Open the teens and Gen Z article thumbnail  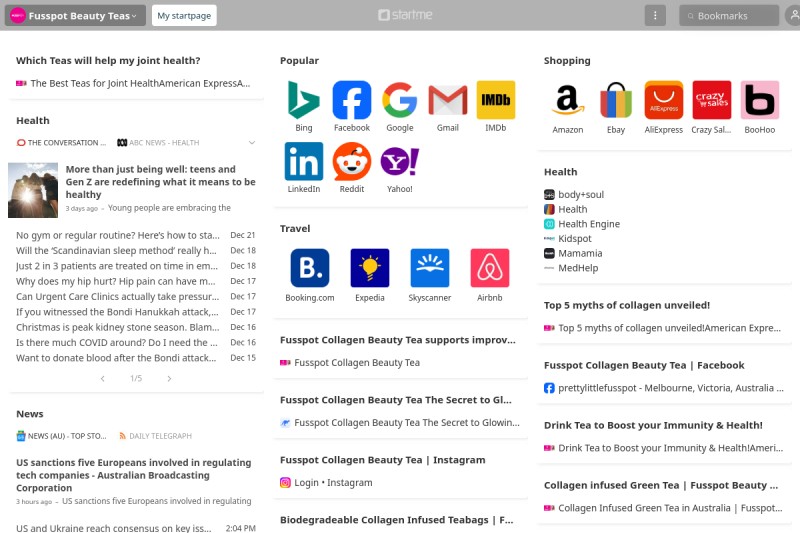[33, 190]
